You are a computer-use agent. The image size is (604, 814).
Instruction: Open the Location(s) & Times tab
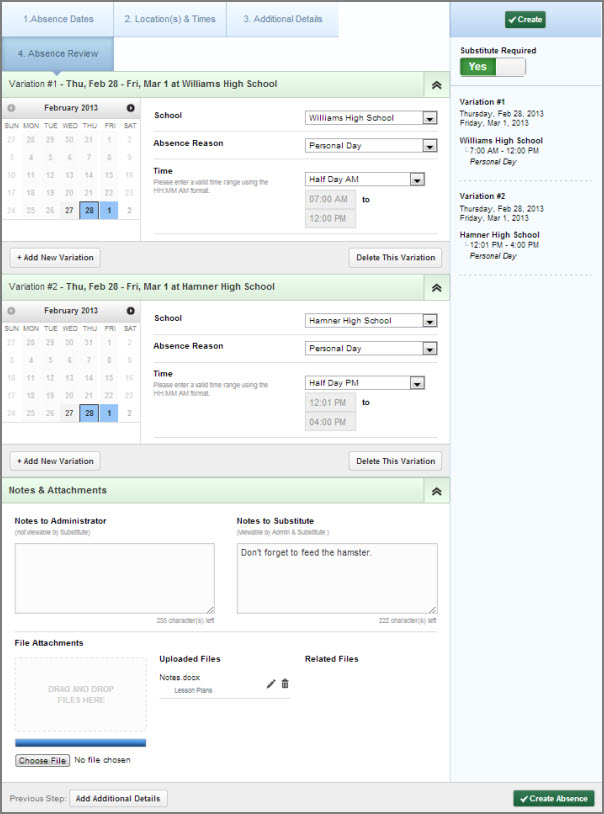[170, 19]
